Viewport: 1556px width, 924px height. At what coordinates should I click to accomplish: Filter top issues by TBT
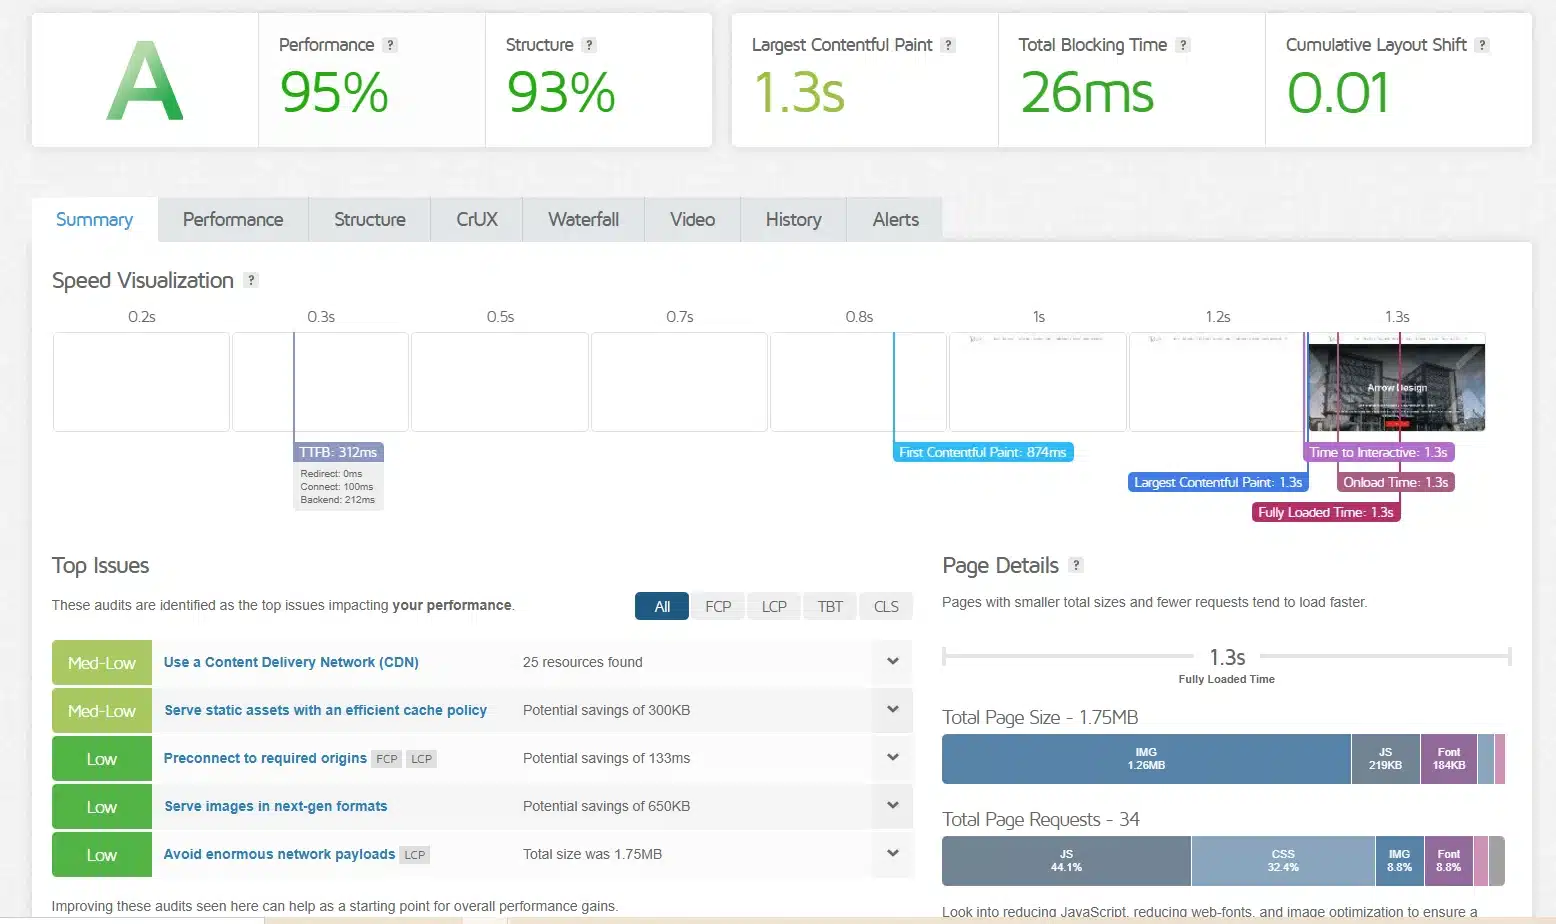[830, 606]
